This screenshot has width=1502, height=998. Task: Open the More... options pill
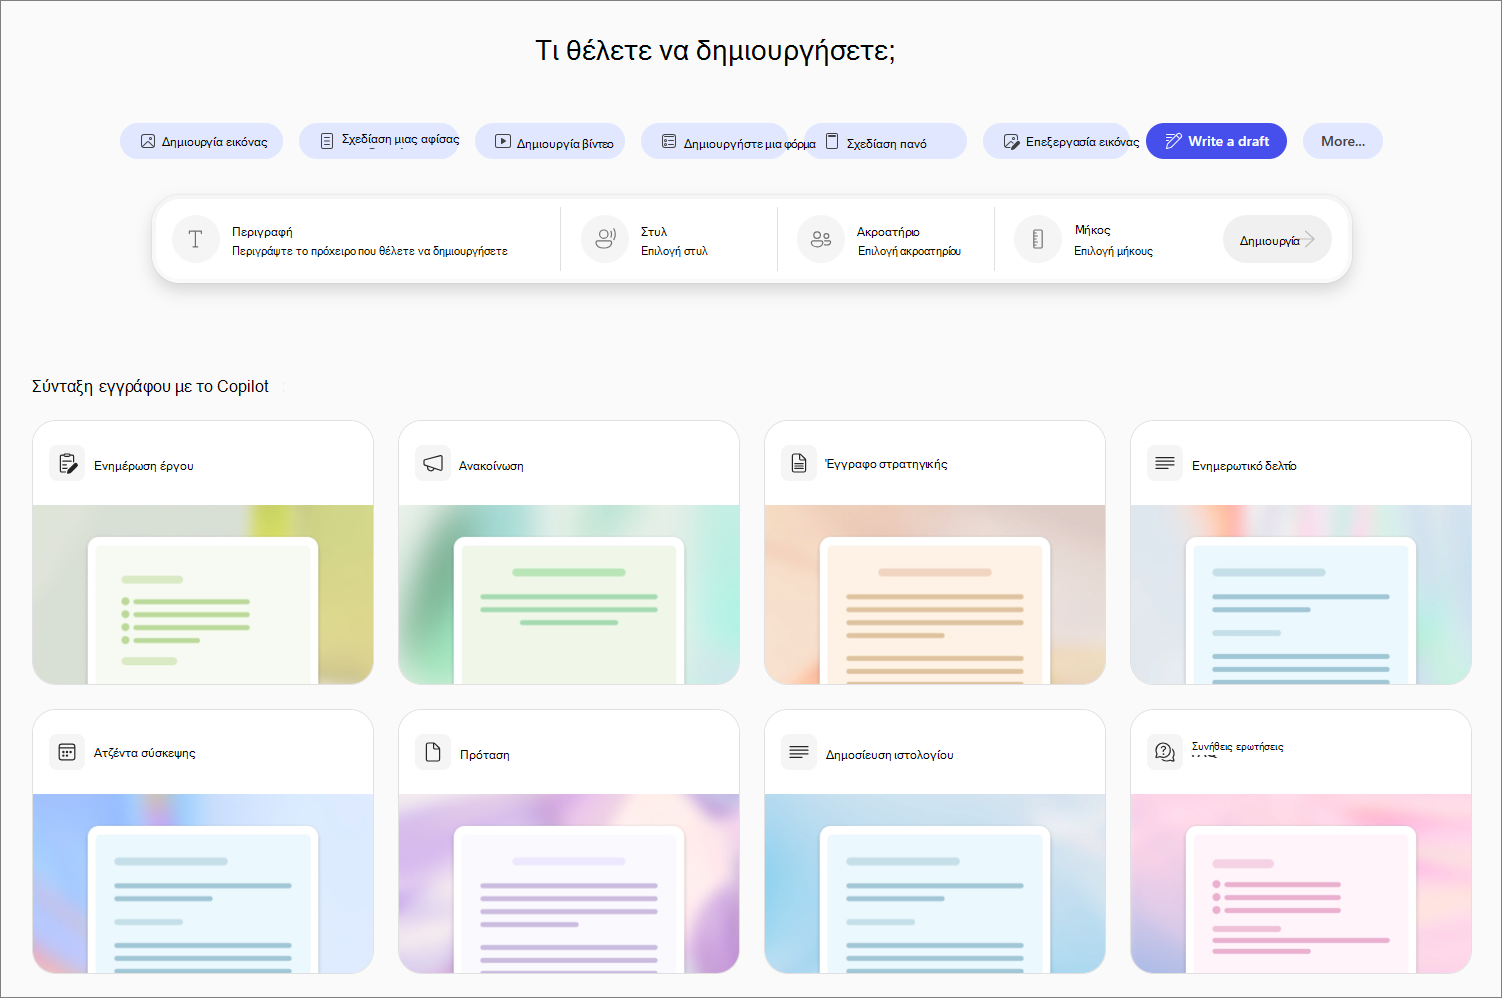(1343, 141)
